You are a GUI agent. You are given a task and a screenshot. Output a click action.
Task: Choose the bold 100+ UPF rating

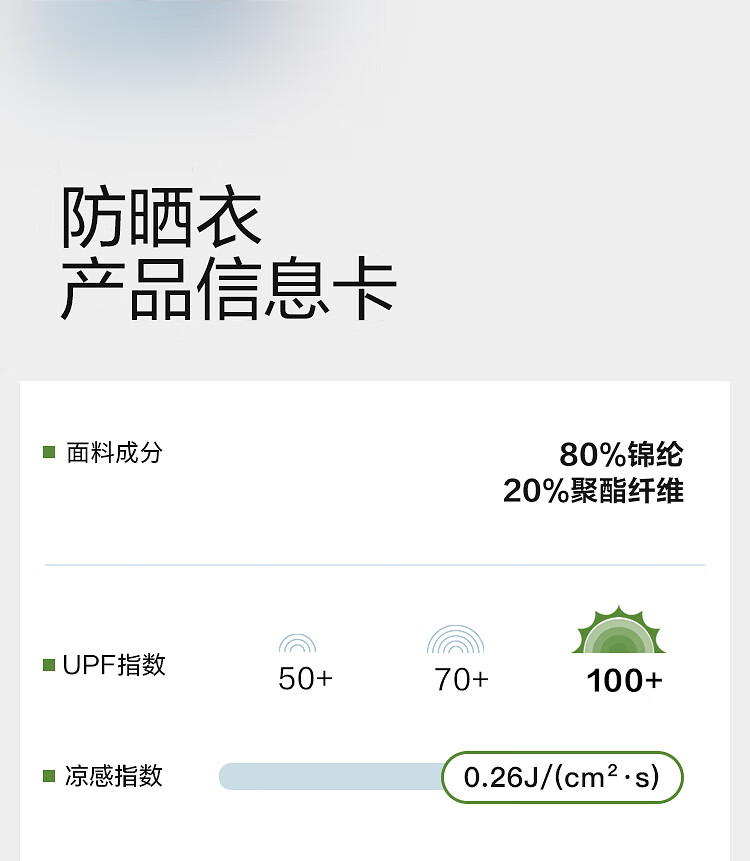pos(624,681)
